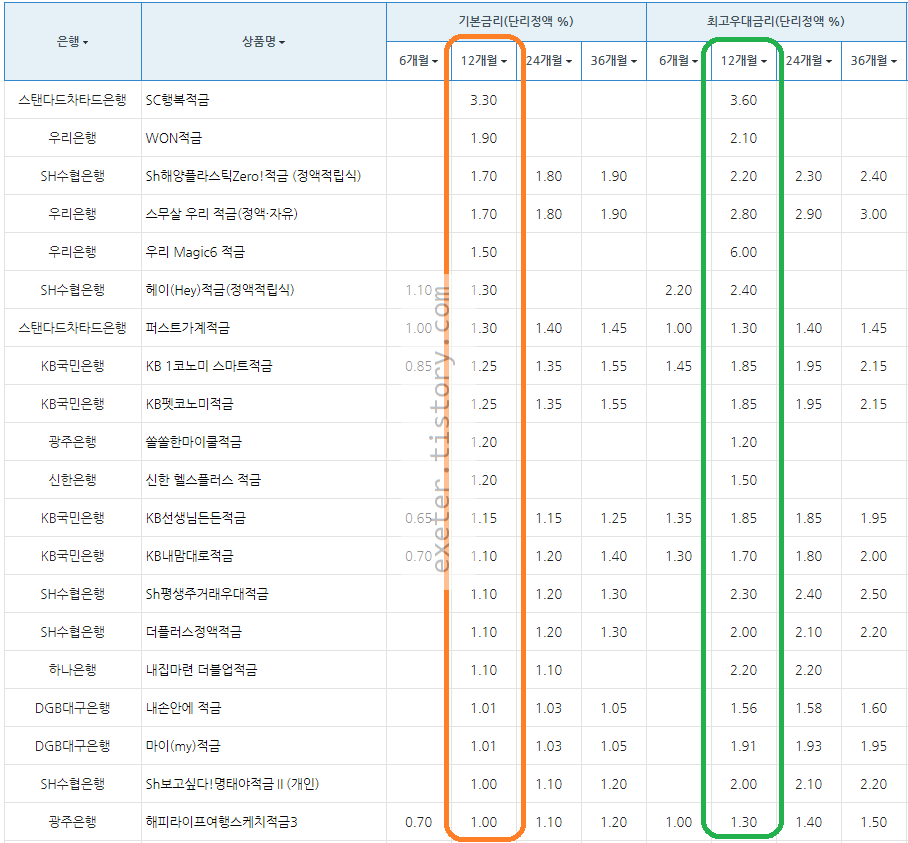Image resolution: width=908 pixels, height=843 pixels.
Task: Sort by 최고우대금리 24개월 column
Action: pyautogui.click(x=808, y=60)
